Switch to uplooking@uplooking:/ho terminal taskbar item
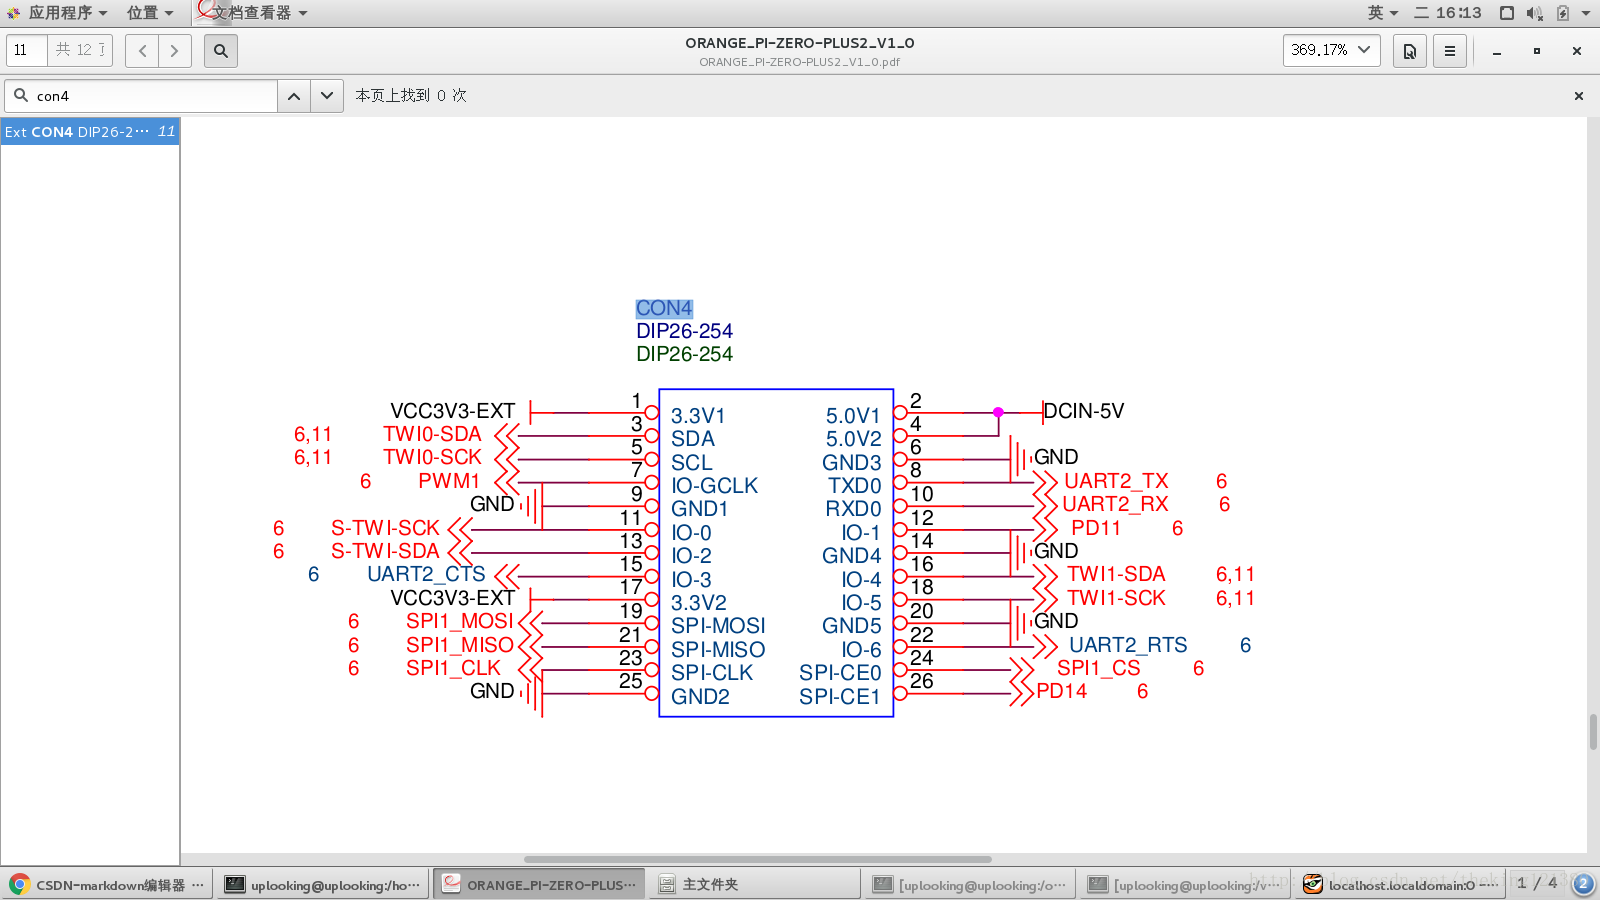The width and height of the screenshot is (1600, 900). click(323, 884)
